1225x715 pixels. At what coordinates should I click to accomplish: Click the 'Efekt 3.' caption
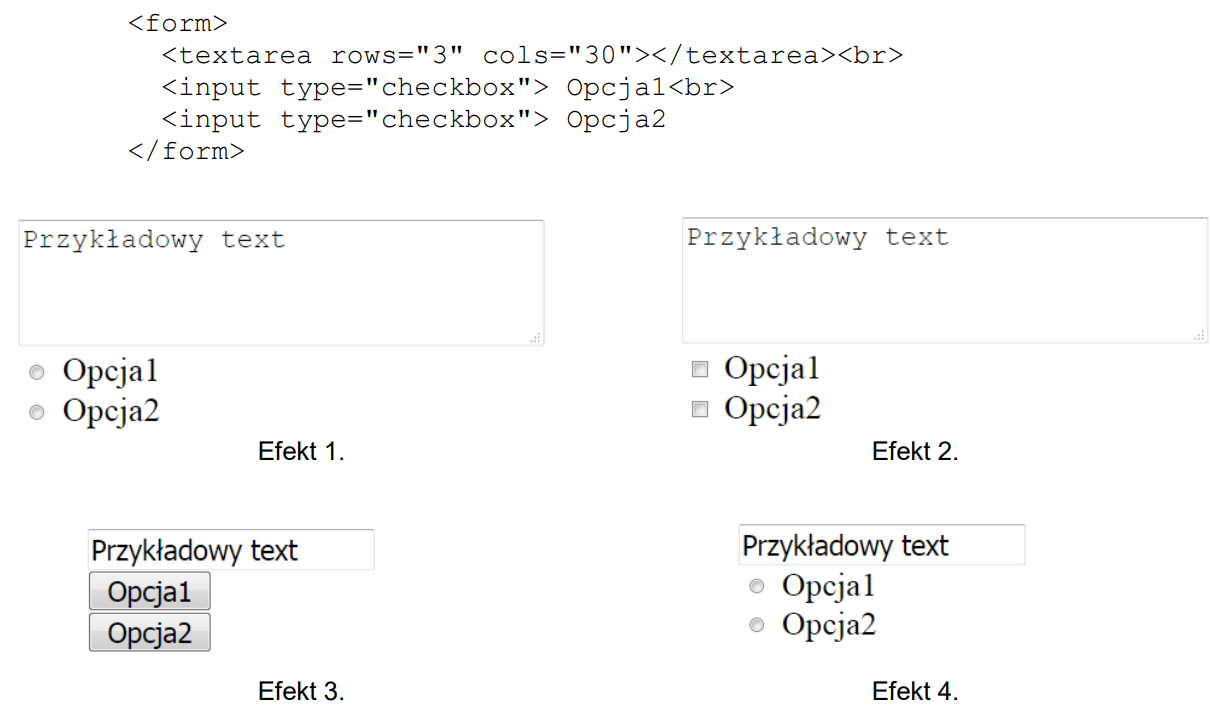click(301, 691)
